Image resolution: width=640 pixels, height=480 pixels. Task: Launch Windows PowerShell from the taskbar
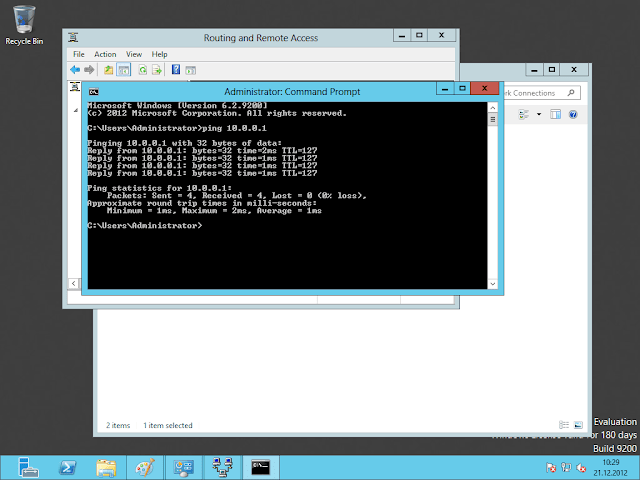pos(67,466)
